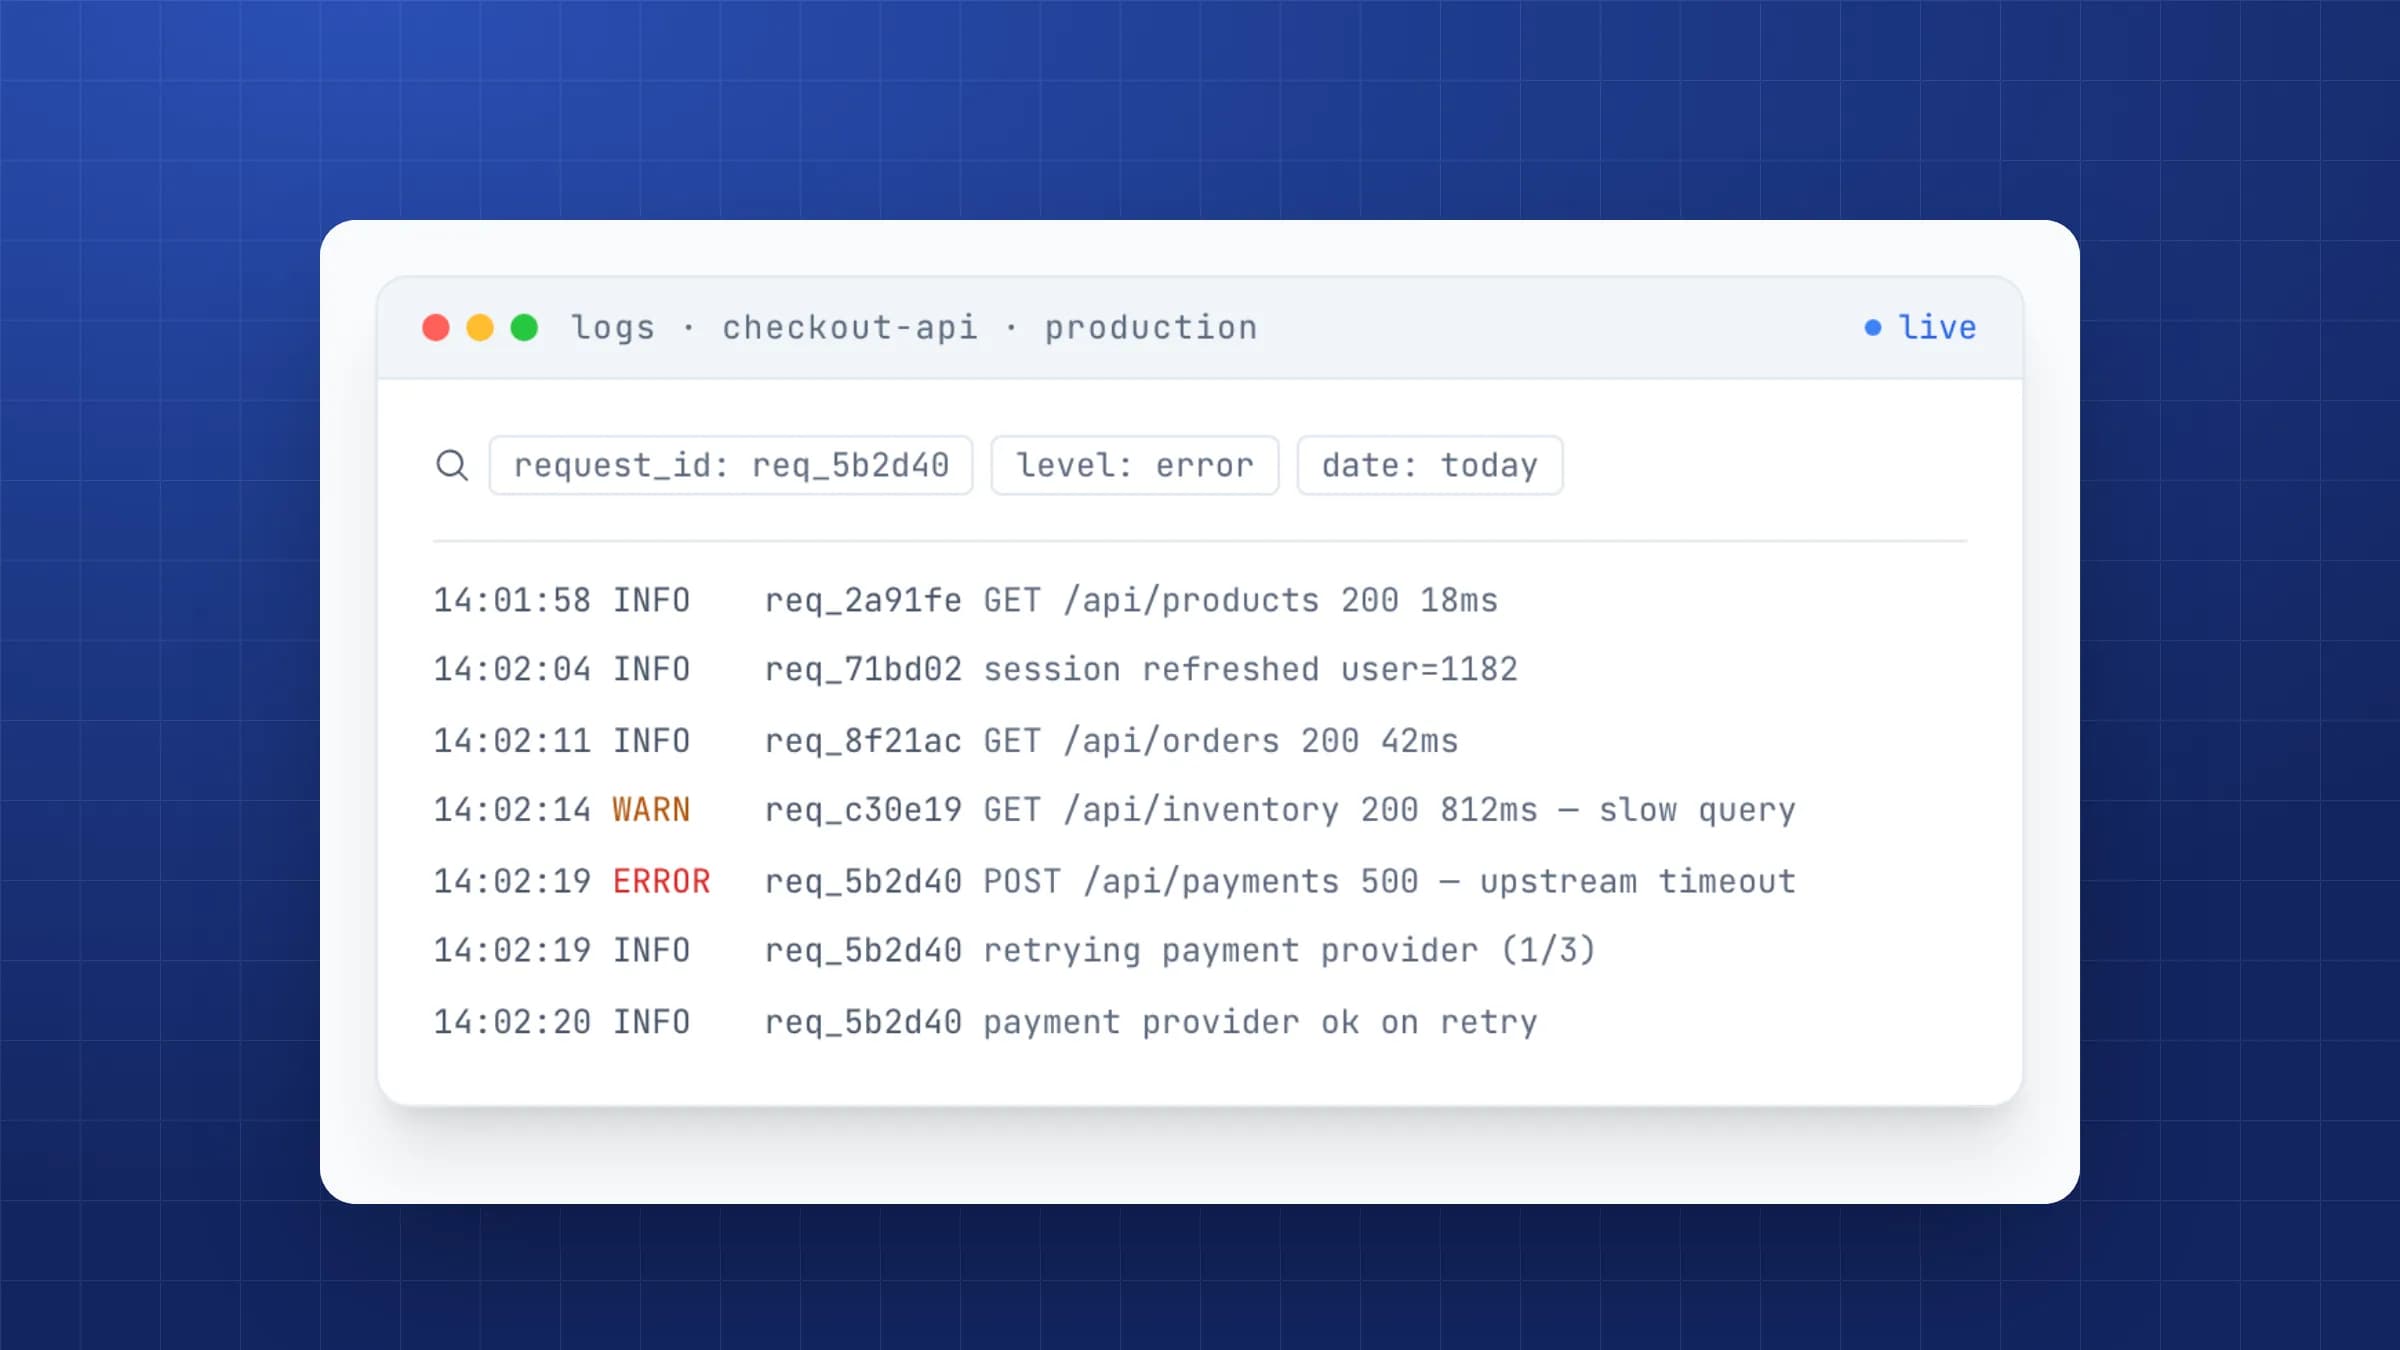Screen dimensions: 2400x1350
Task: Click request ID req_2a91fe
Action: point(863,600)
